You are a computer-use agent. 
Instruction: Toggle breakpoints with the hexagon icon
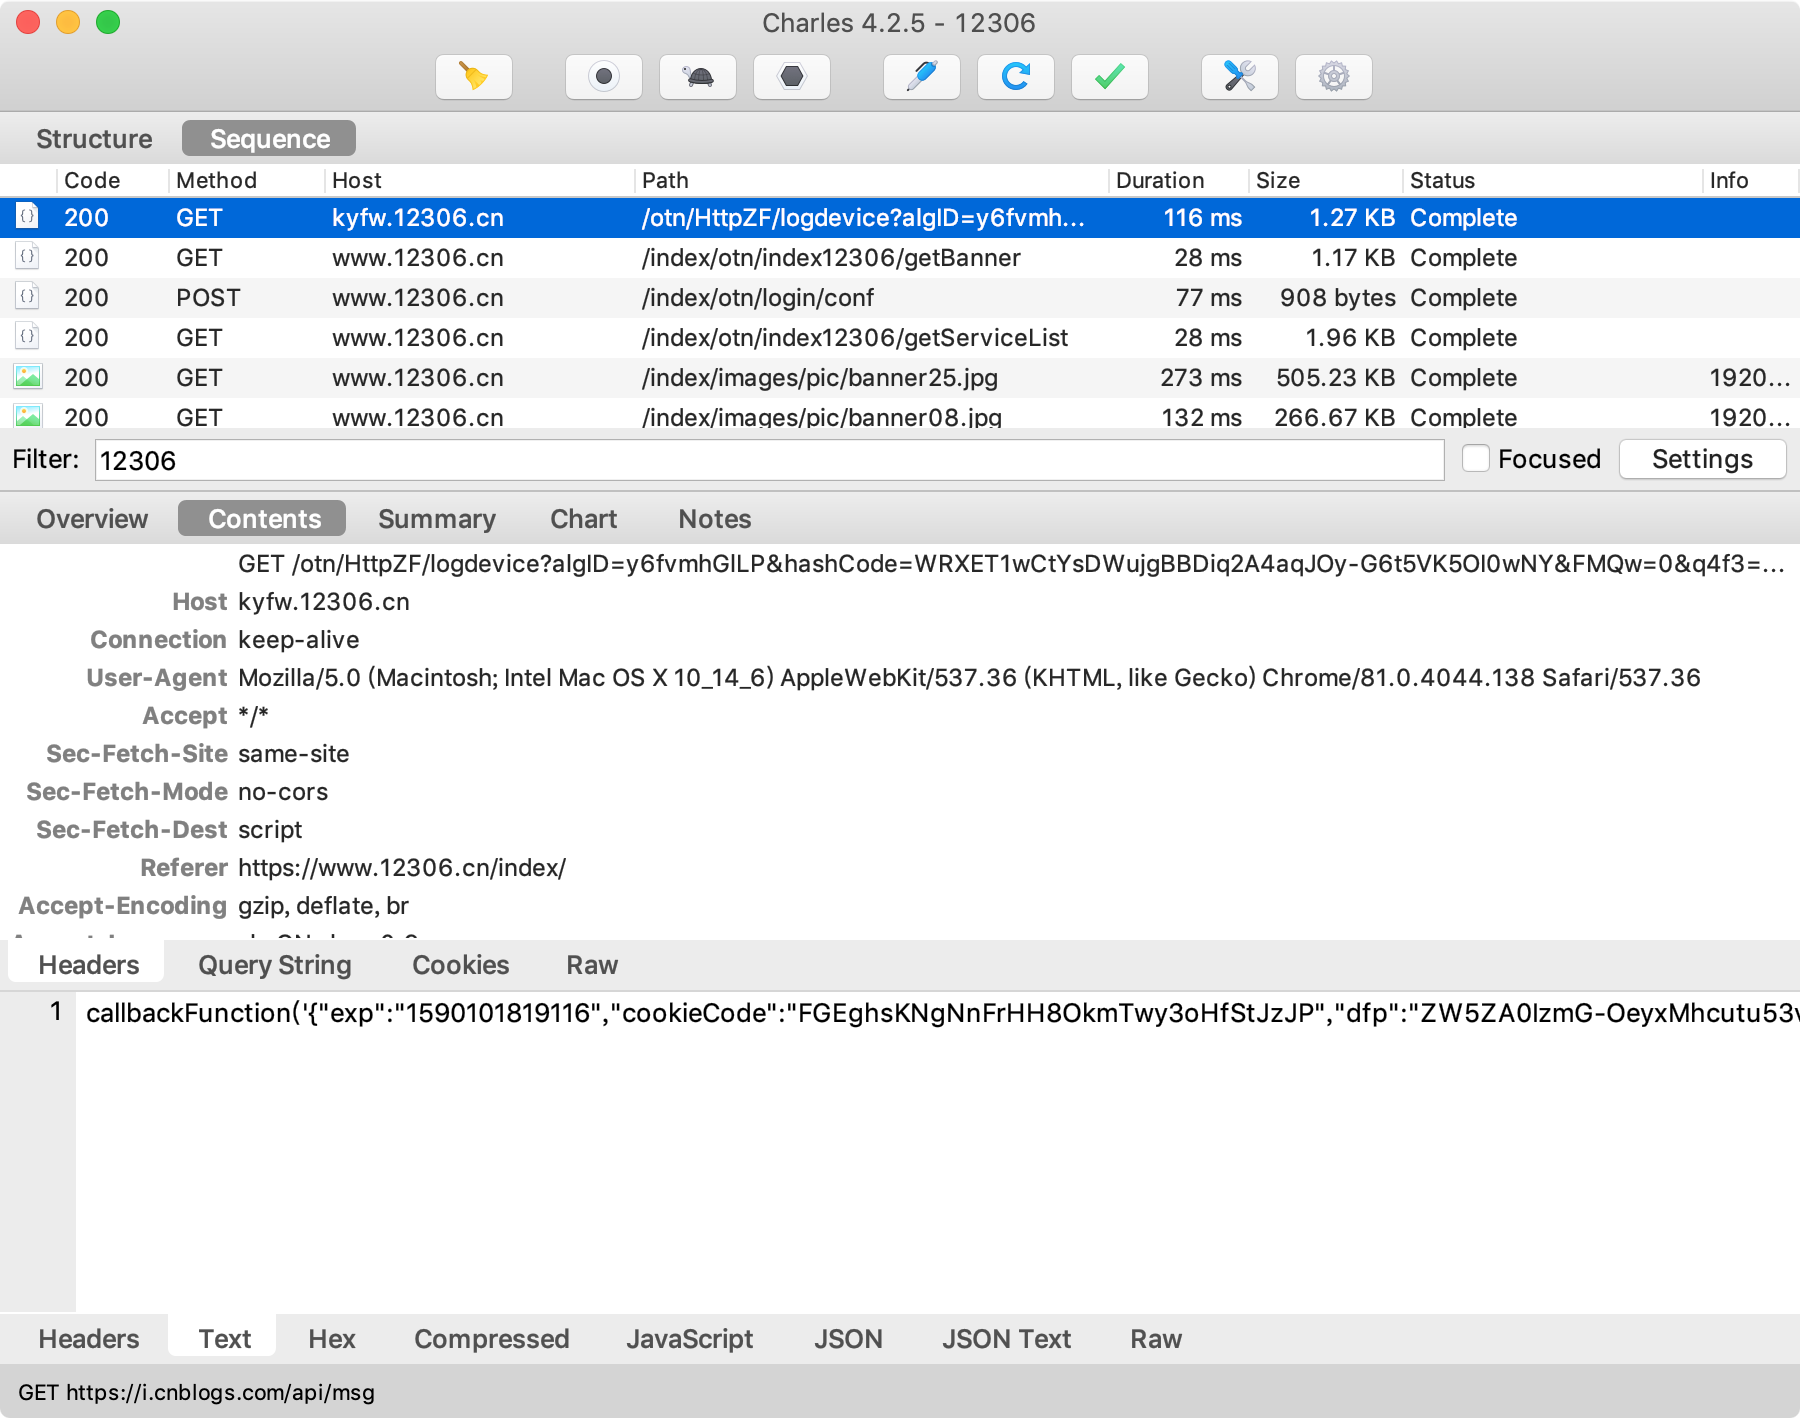[792, 77]
